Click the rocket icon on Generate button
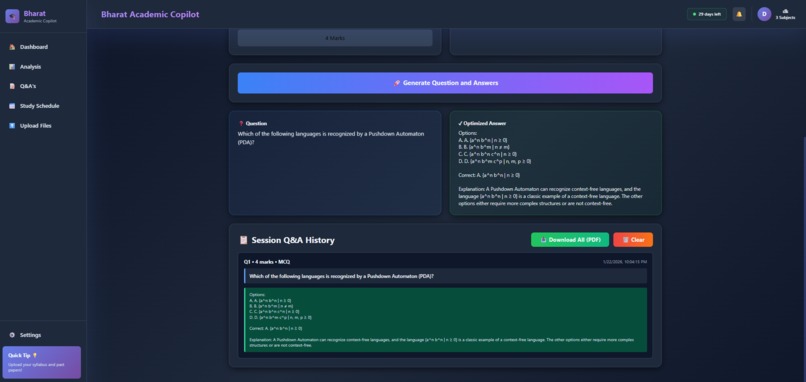Viewport: 806px width, 382px height. pyautogui.click(x=396, y=83)
